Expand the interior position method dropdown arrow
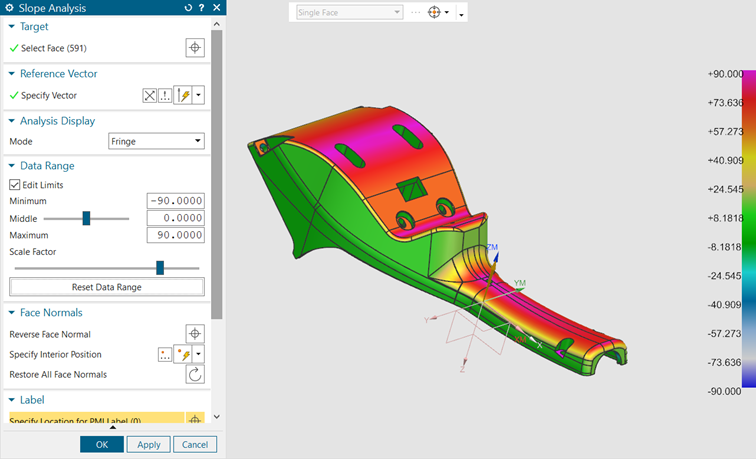This screenshot has width=756, height=459. 199,355
